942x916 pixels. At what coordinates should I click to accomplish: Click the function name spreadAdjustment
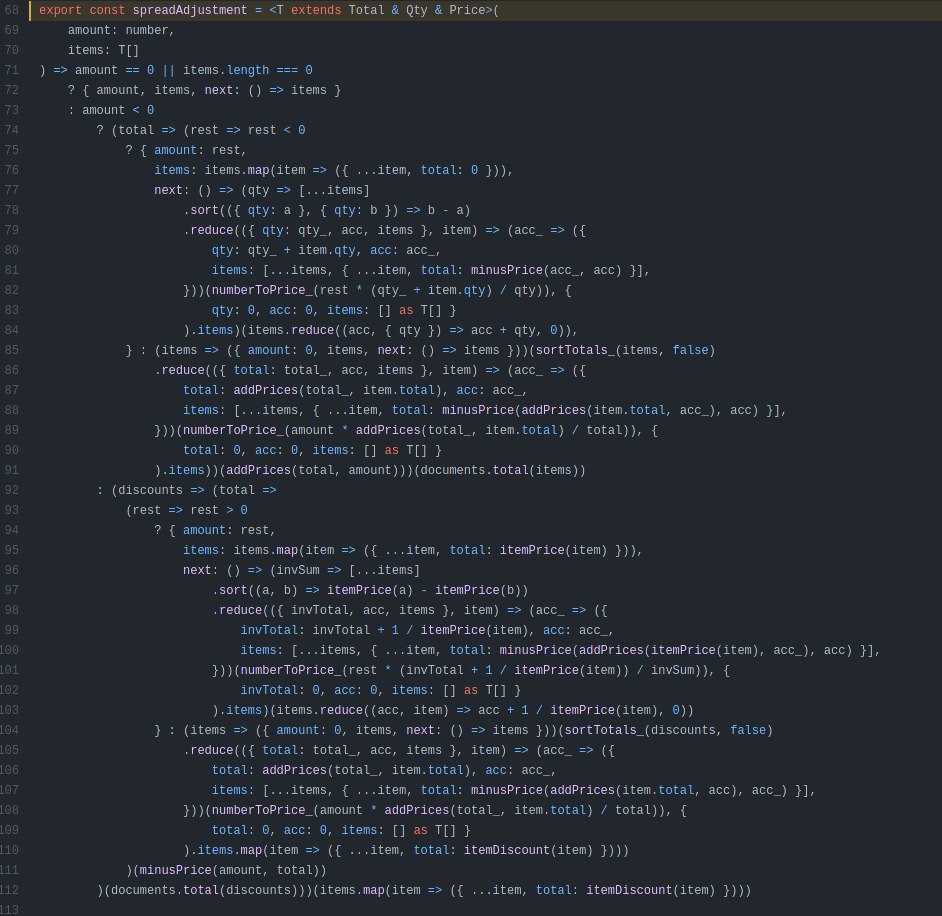pyautogui.click(x=190, y=10)
